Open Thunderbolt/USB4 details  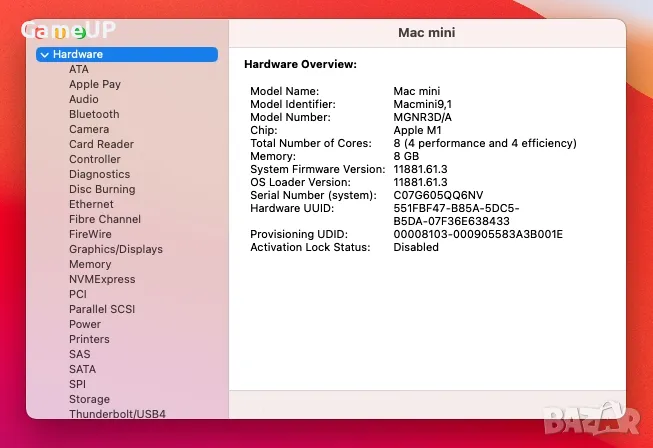(x=117, y=414)
